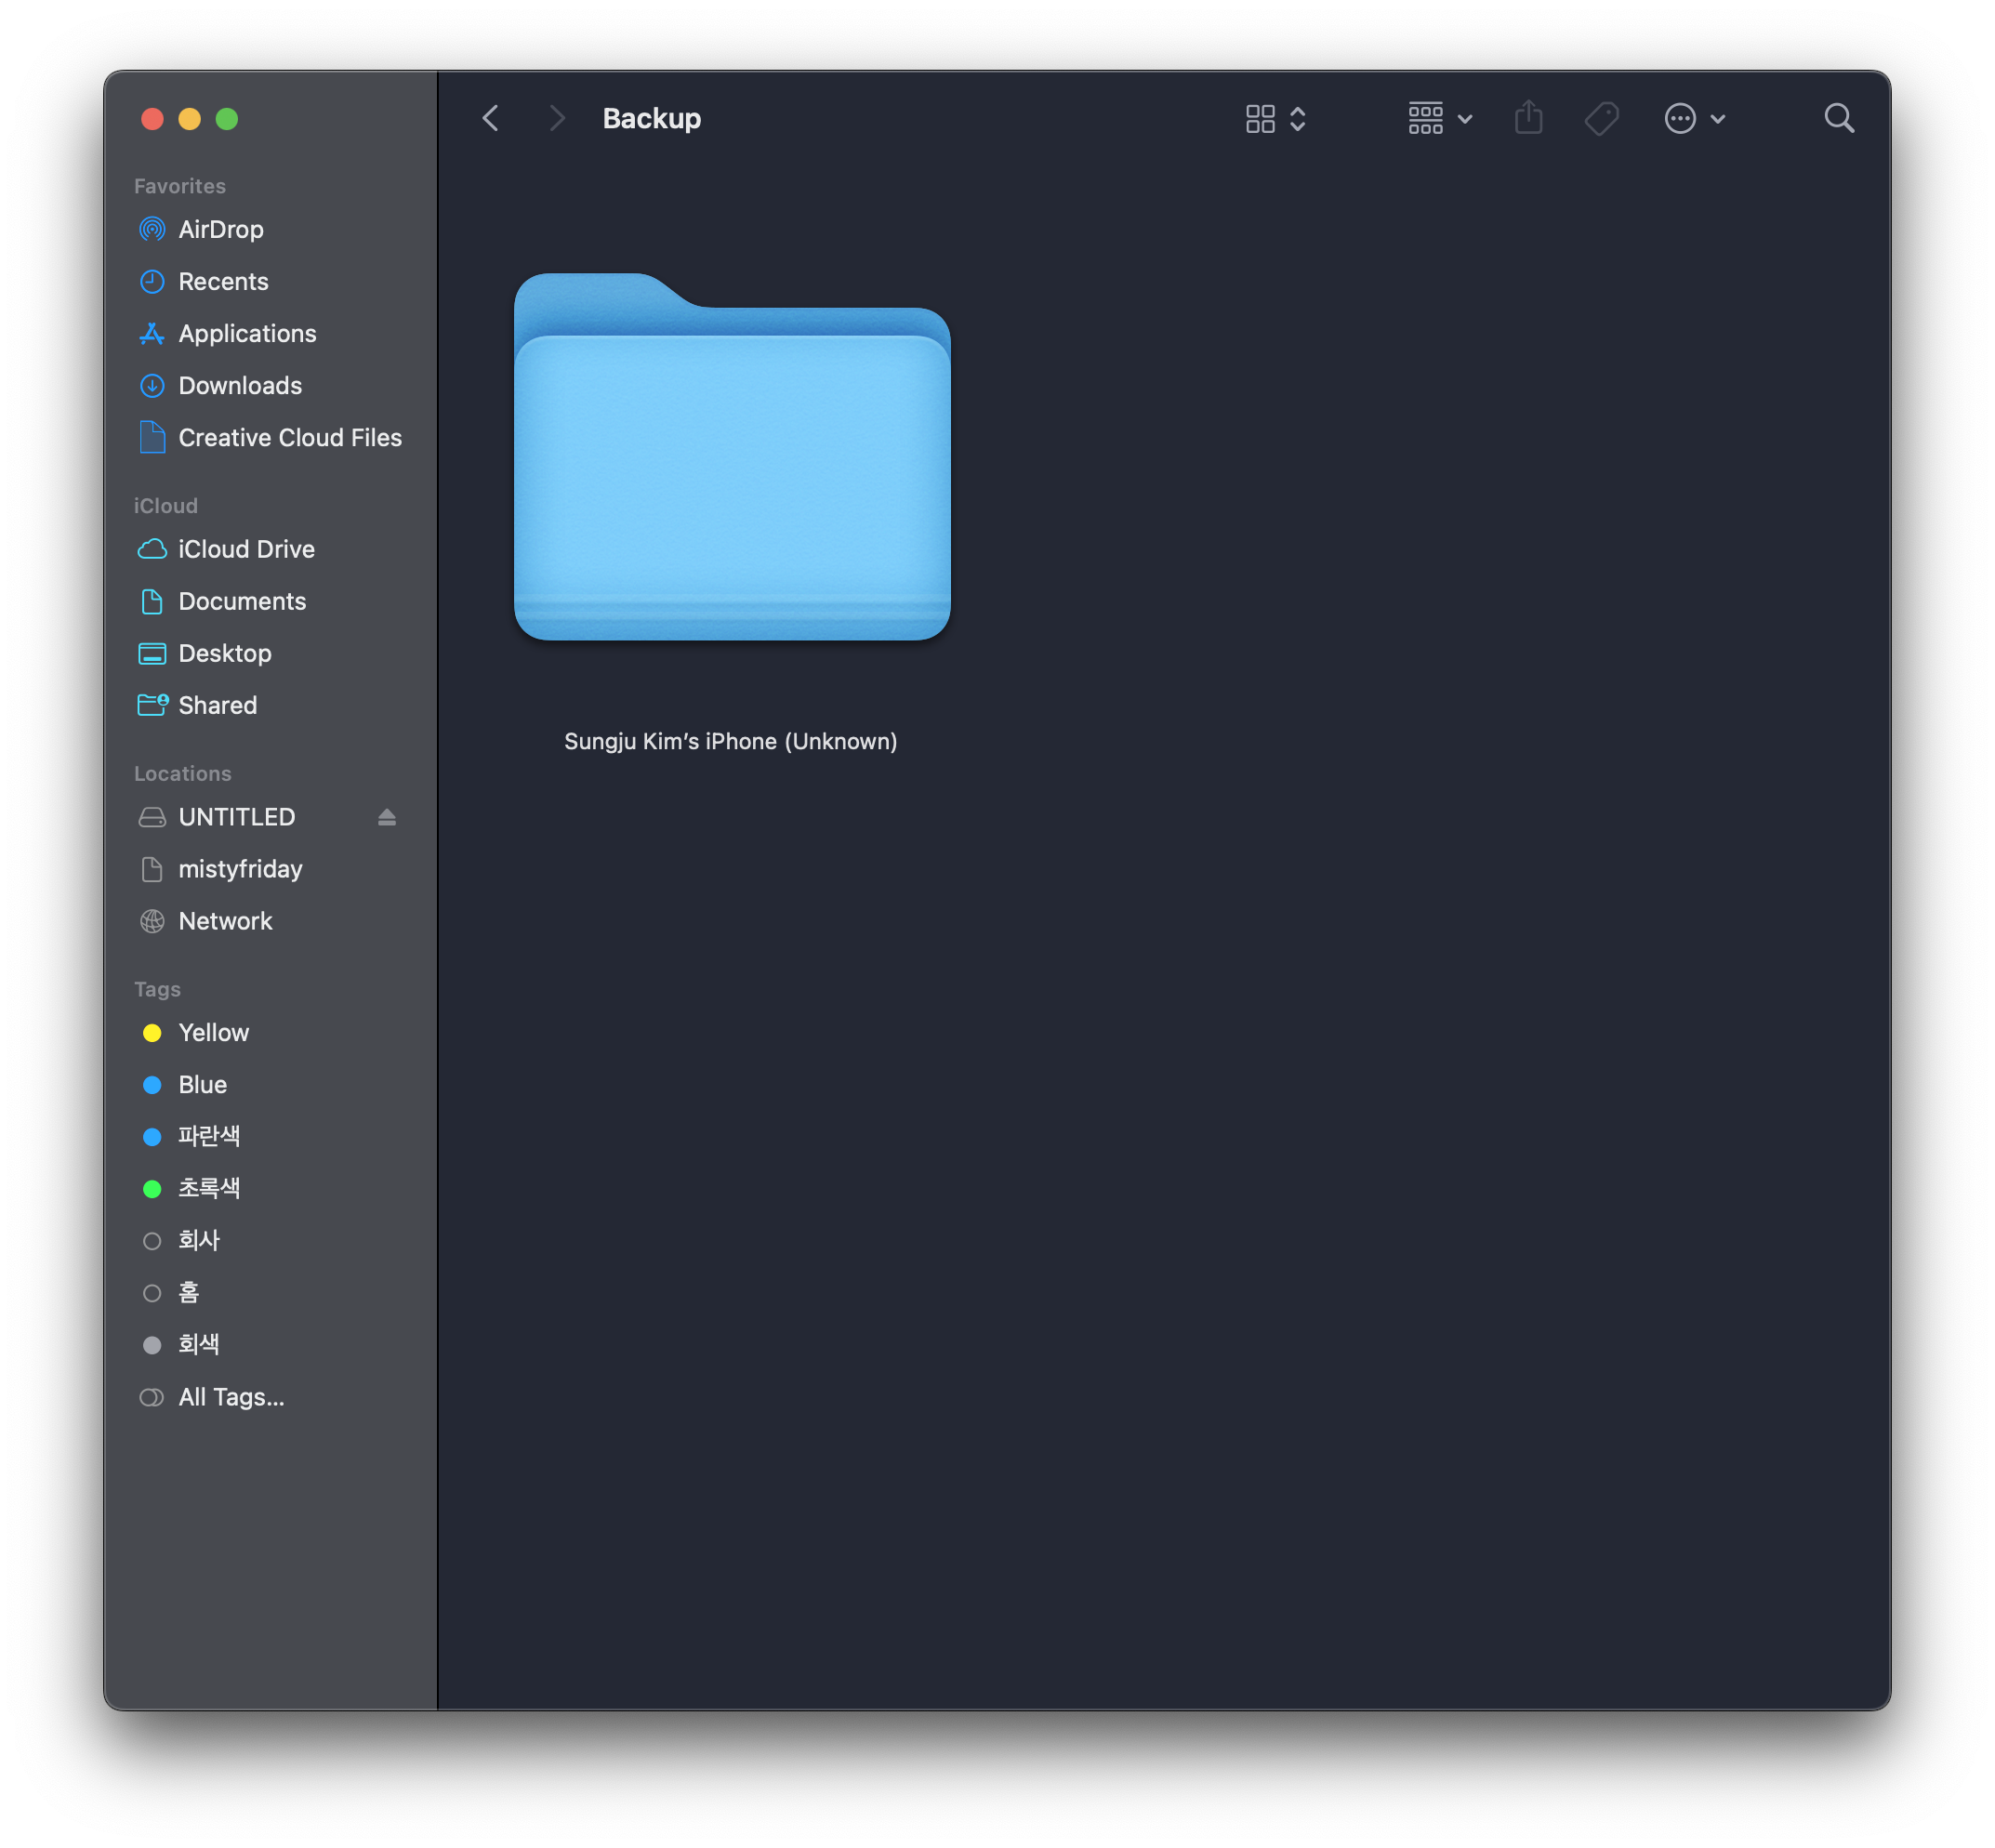Click the Edit Tags toolbar icon
Viewport: 1995px width, 1848px height.
[x=1601, y=119]
